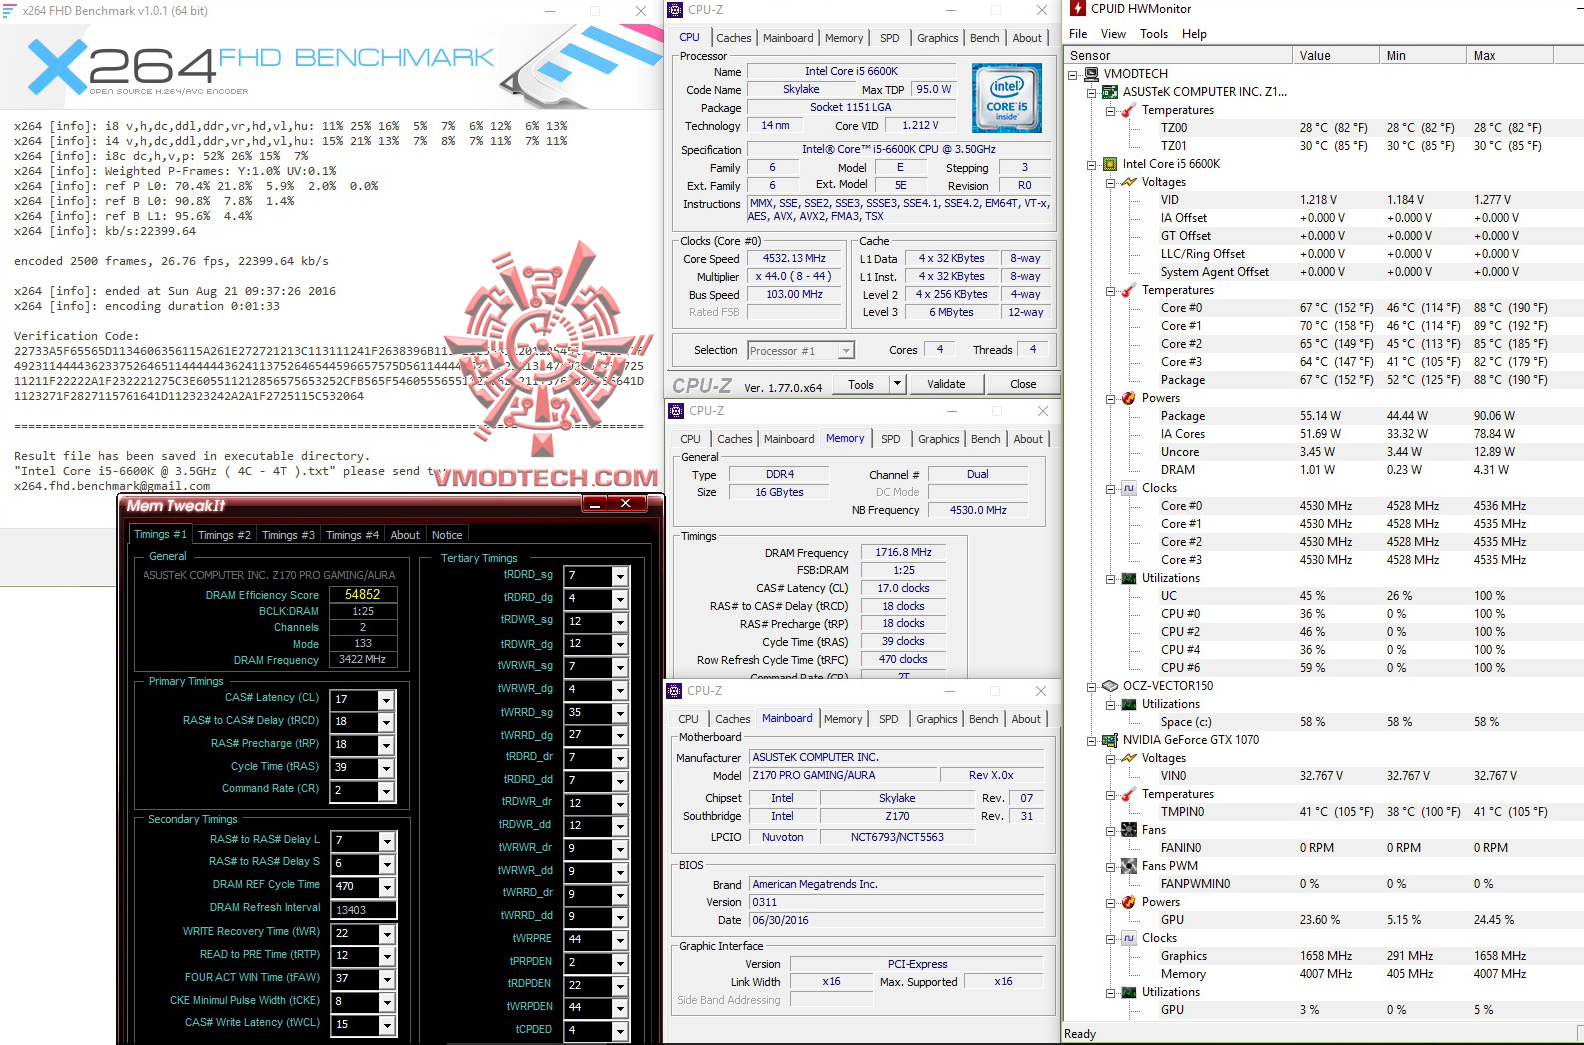Click the x264 FHD Benchmark title bar icon
Screen dimensions: 1584x1045
[x=11, y=11]
